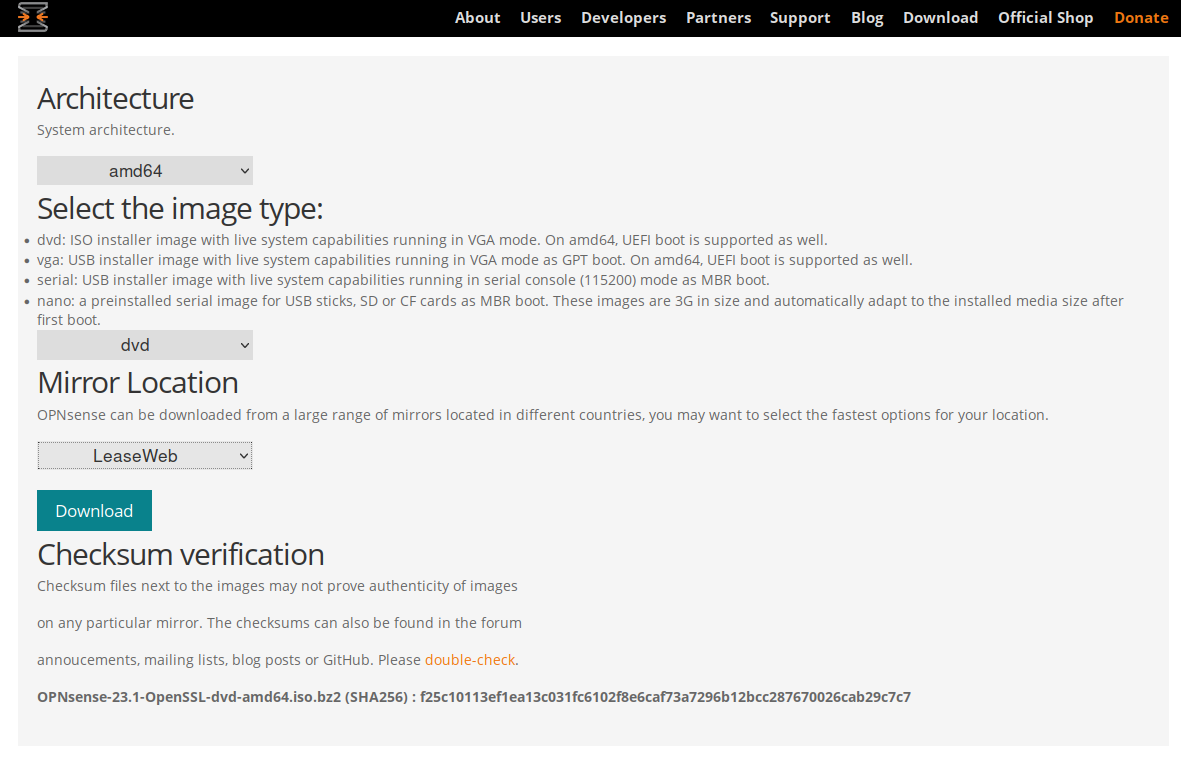Click the Architecture heading
The width and height of the screenshot is (1181, 761).
115,99
